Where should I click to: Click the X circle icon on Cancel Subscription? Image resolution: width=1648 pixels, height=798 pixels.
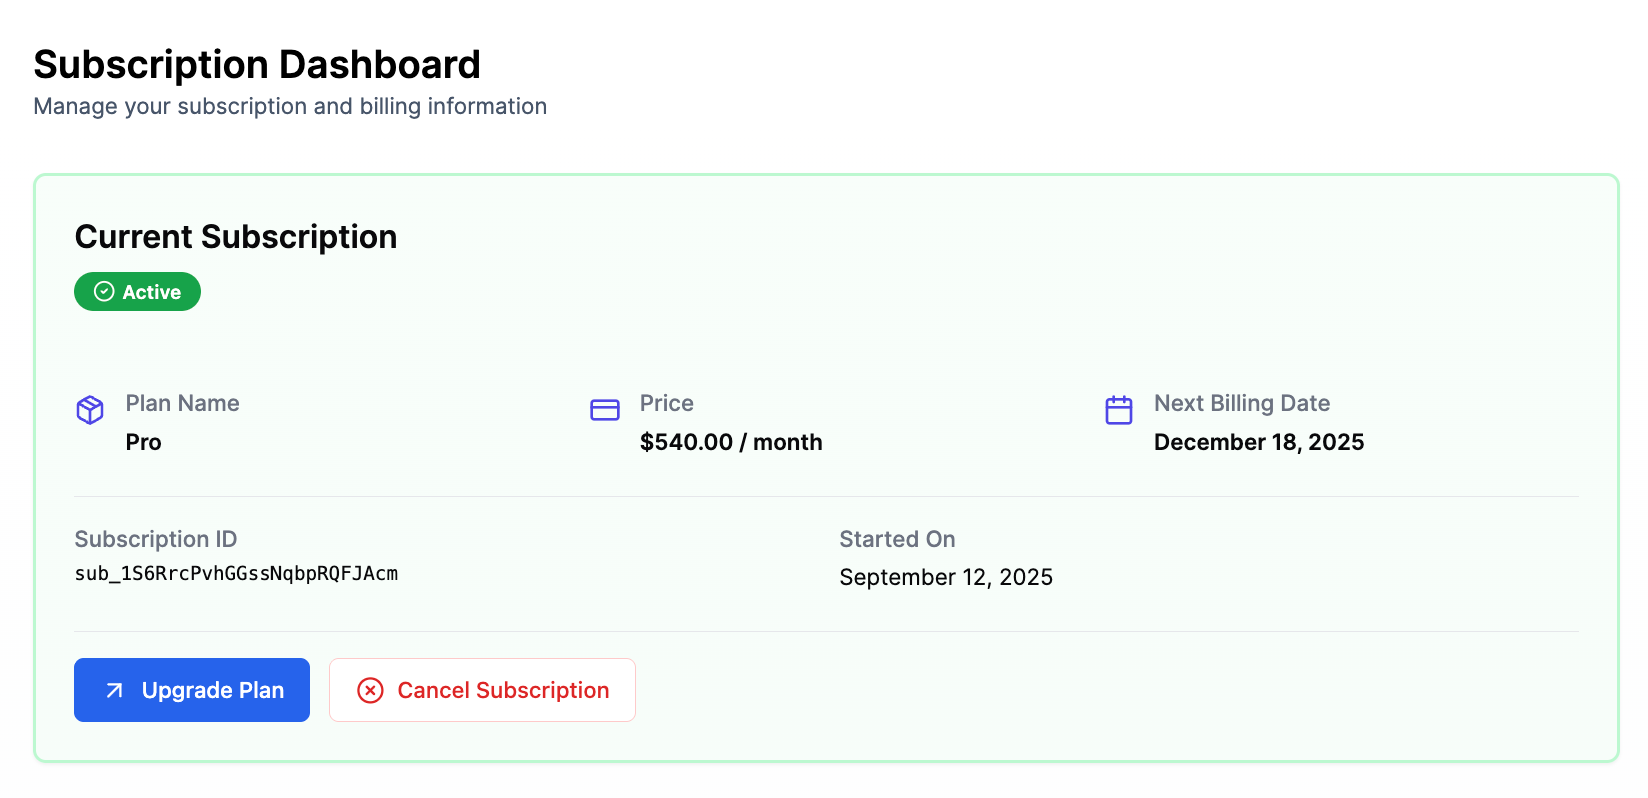pyautogui.click(x=371, y=690)
